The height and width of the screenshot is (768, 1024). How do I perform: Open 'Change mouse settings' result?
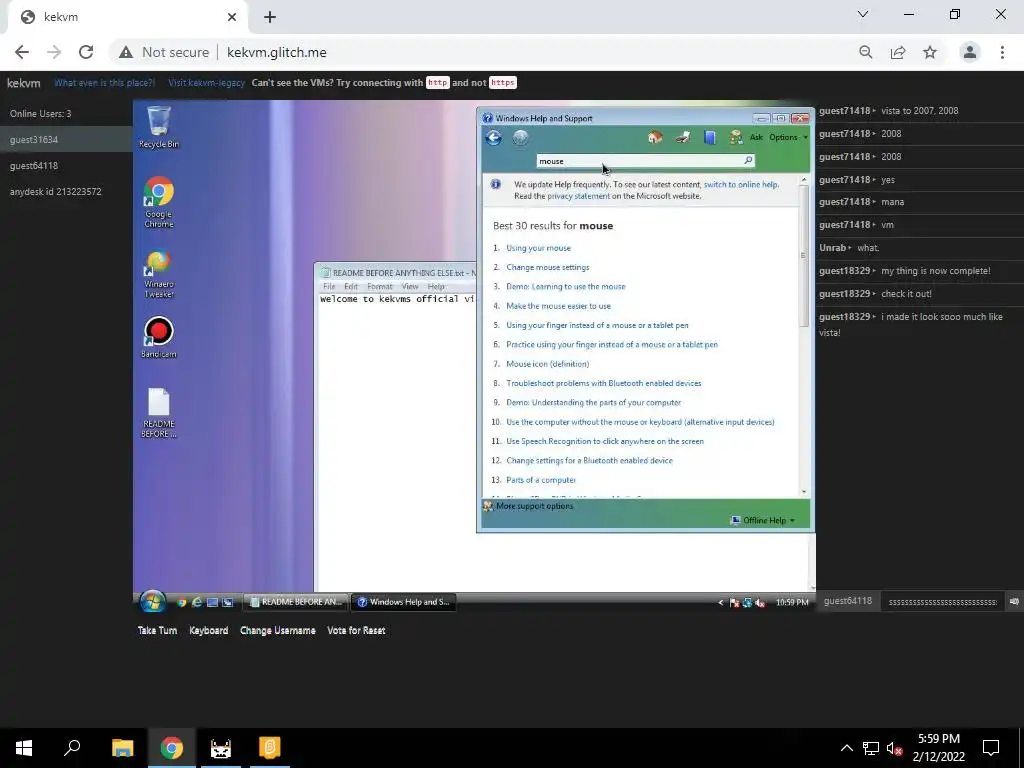pos(547,267)
